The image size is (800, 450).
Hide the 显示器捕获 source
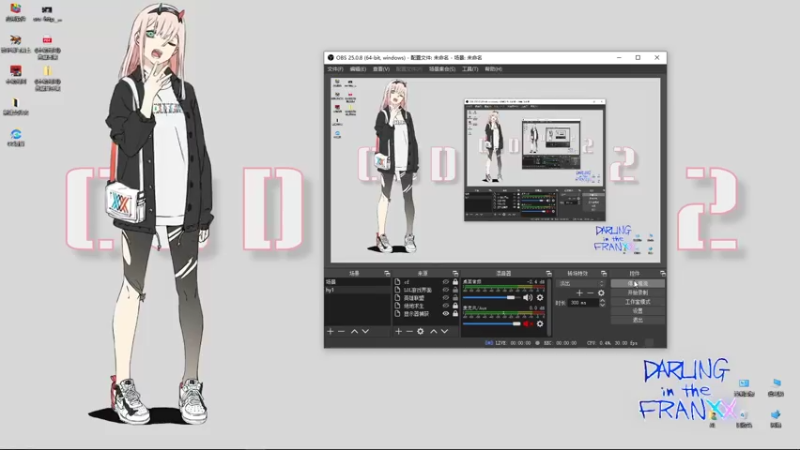[445, 314]
